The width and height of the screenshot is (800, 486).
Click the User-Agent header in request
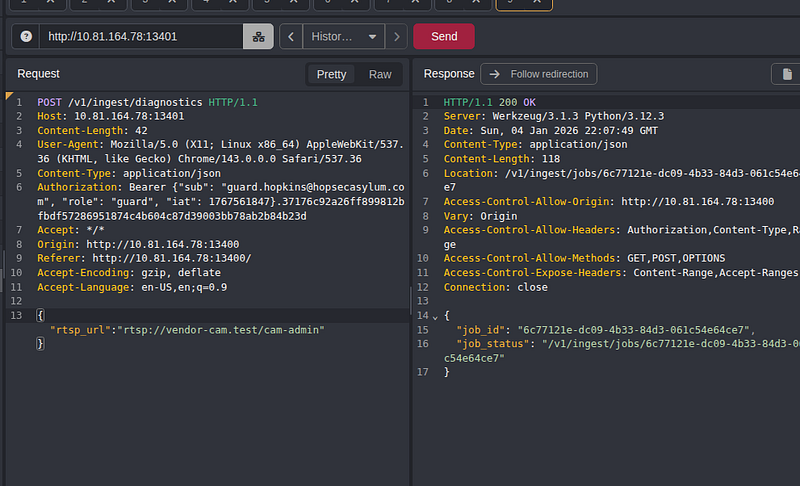click(x=220, y=151)
